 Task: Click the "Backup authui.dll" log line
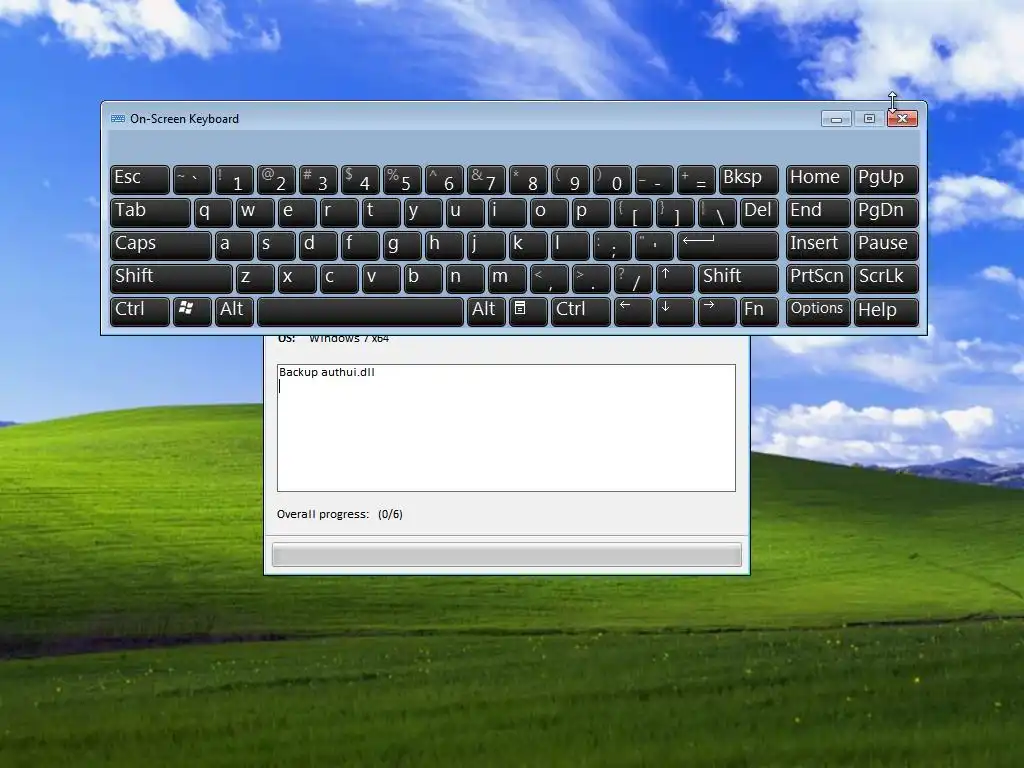click(327, 372)
